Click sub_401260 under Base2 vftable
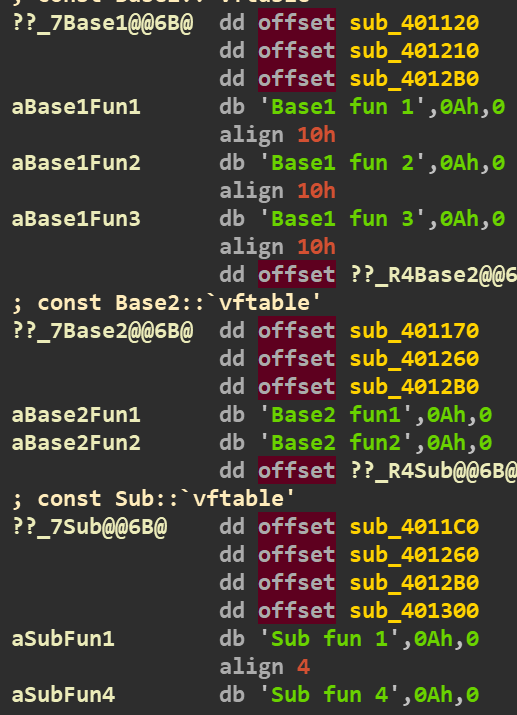This screenshot has width=517, height=715. [x=414, y=359]
